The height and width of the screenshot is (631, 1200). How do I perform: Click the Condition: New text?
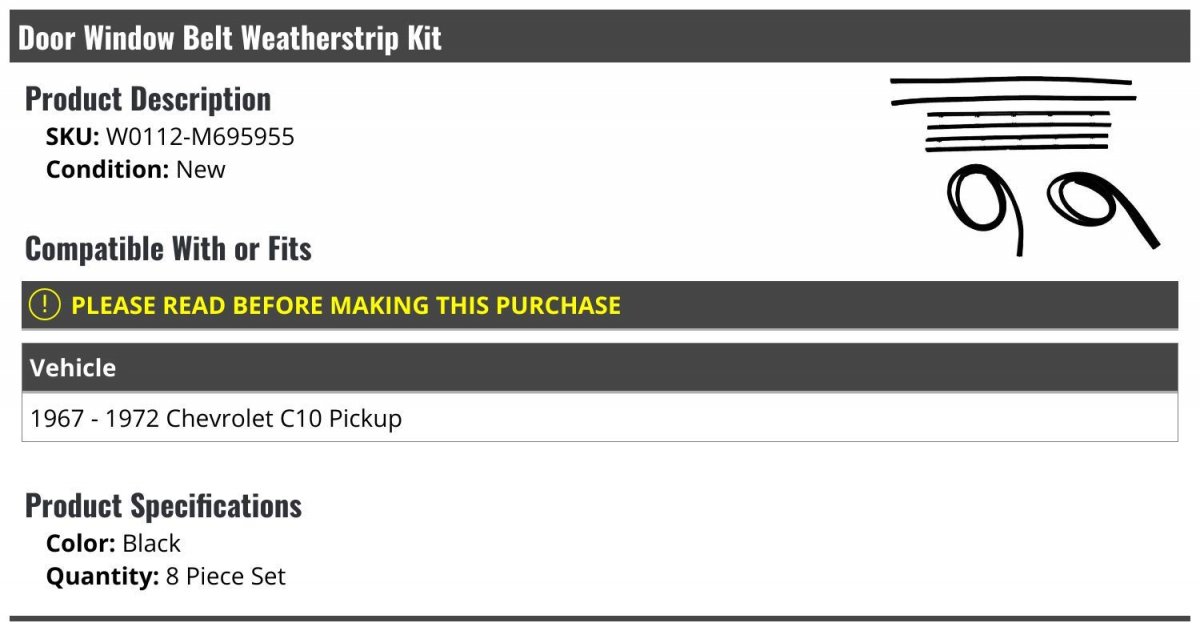point(136,169)
